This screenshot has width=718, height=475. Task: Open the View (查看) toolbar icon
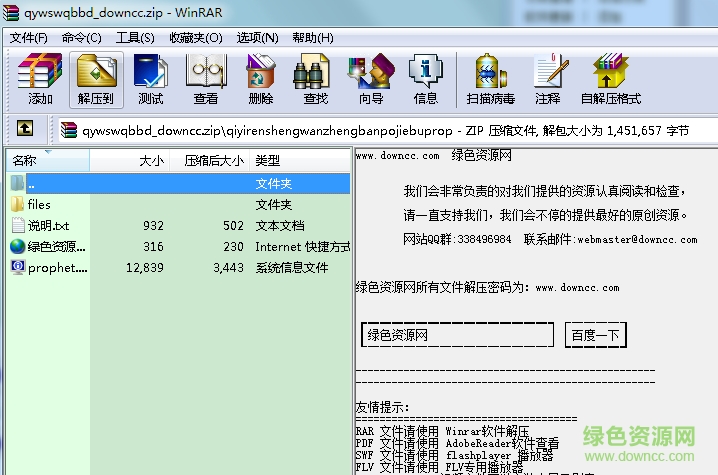206,80
